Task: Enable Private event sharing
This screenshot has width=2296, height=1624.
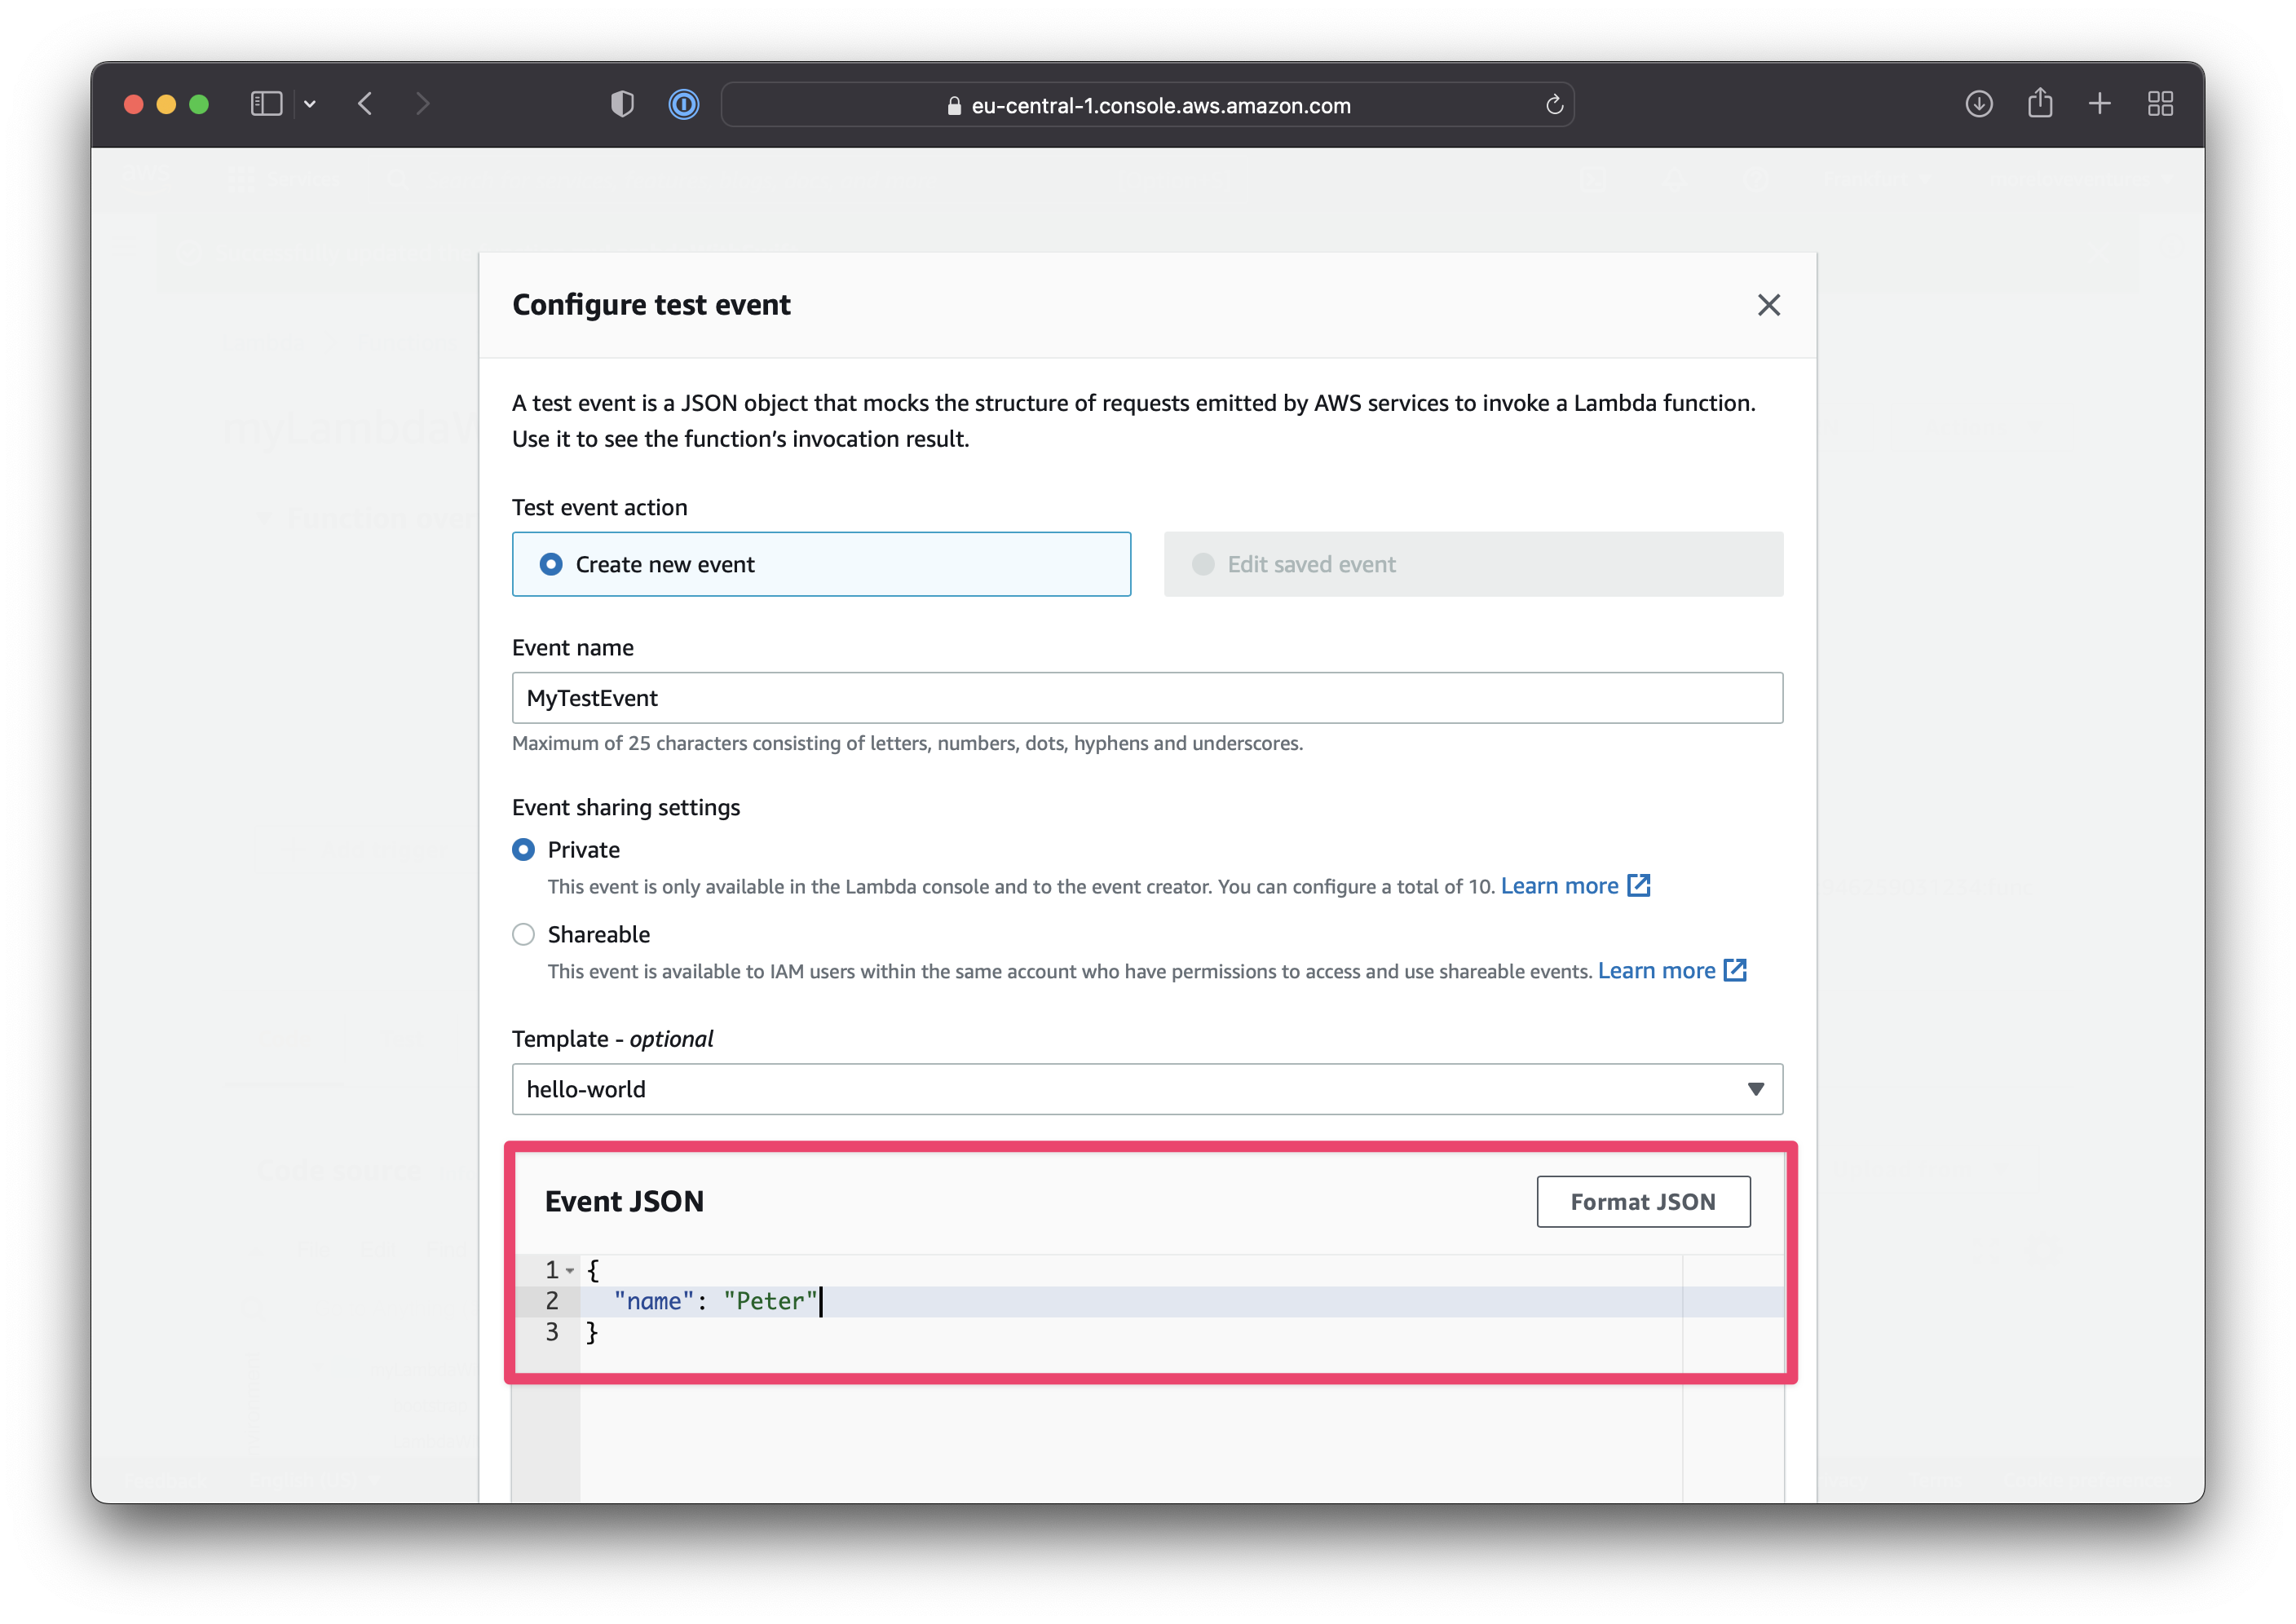Action: tap(523, 849)
